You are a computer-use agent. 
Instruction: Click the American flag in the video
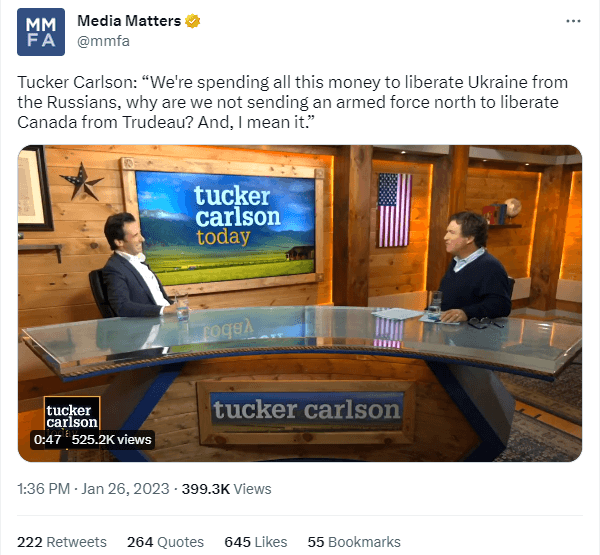[394, 210]
